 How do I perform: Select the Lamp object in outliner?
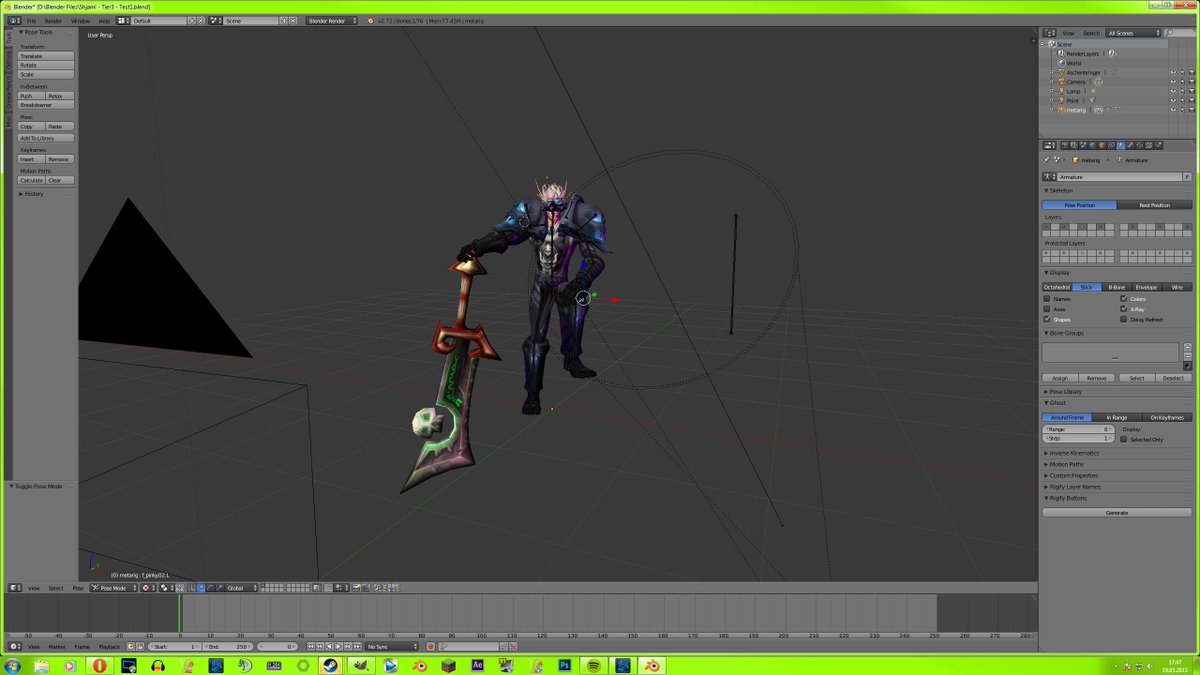[1073, 91]
